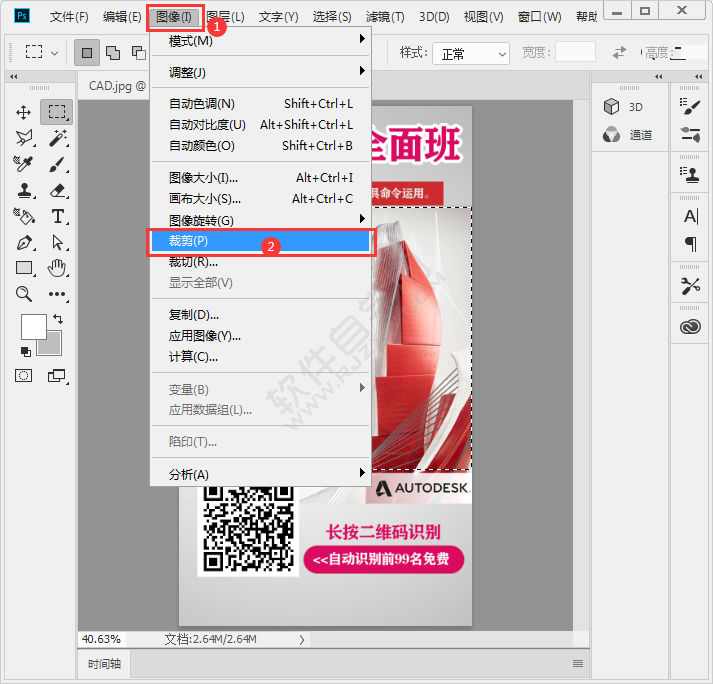713x684 pixels.
Task: Expand the 调整(J) submenu
Action: pyautogui.click(x=261, y=72)
